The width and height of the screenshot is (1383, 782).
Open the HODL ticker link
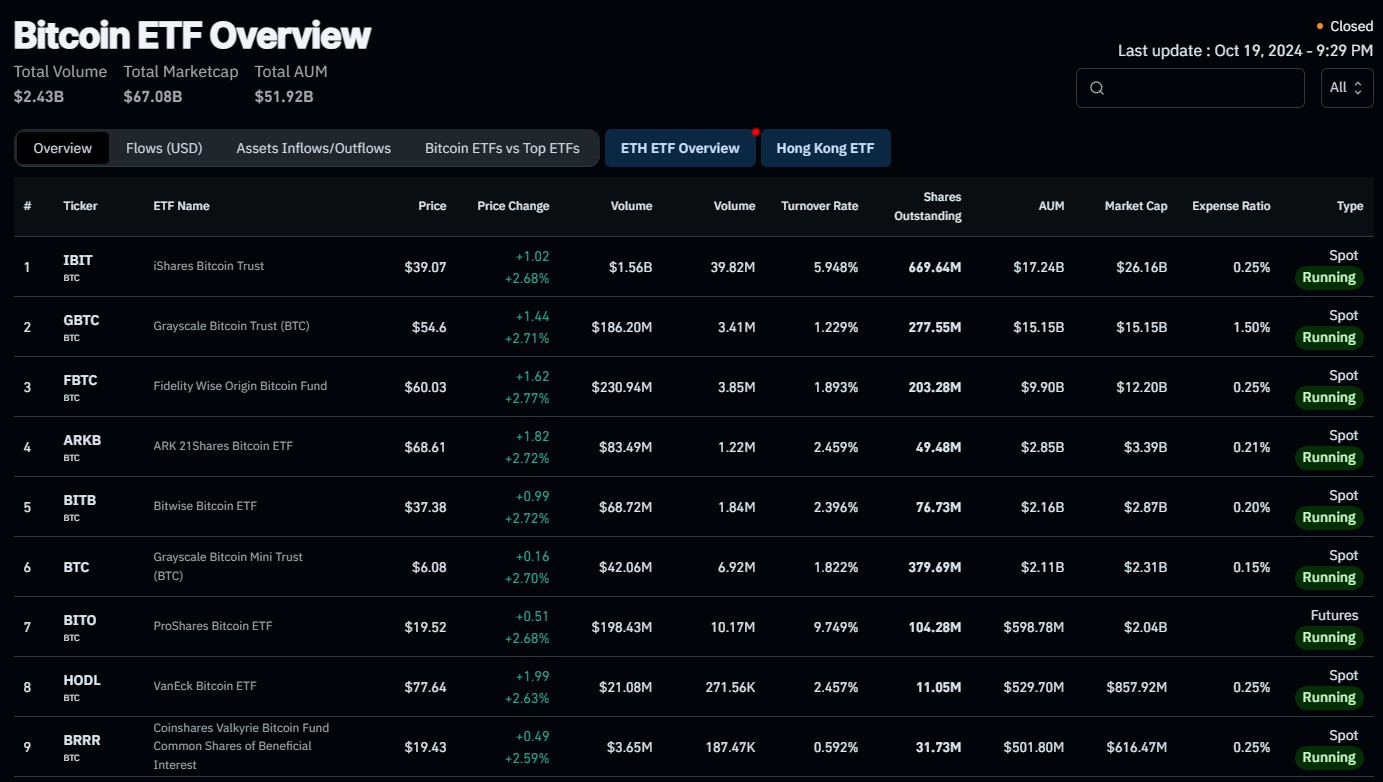[x=82, y=680]
